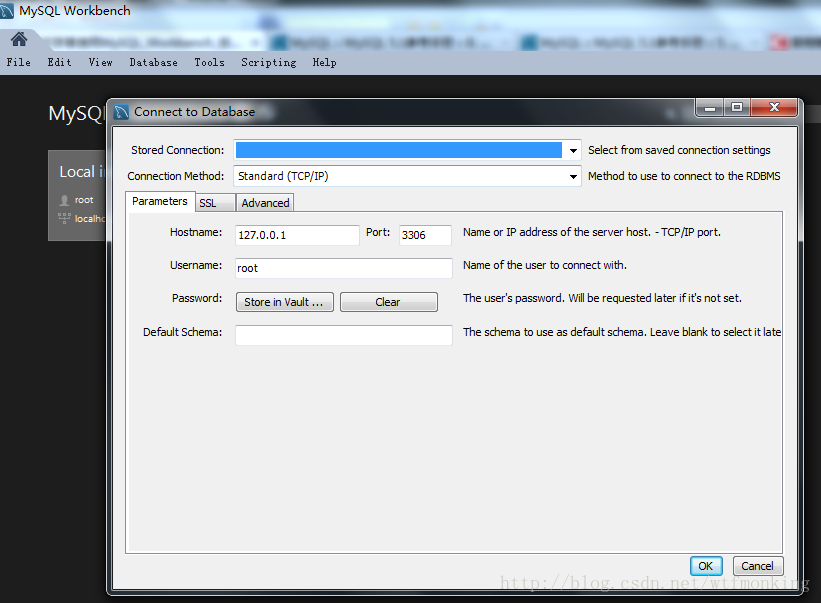821x603 pixels.
Task: Click 'Select from saved connection settings' text
Action: click(x=679, y=150)
